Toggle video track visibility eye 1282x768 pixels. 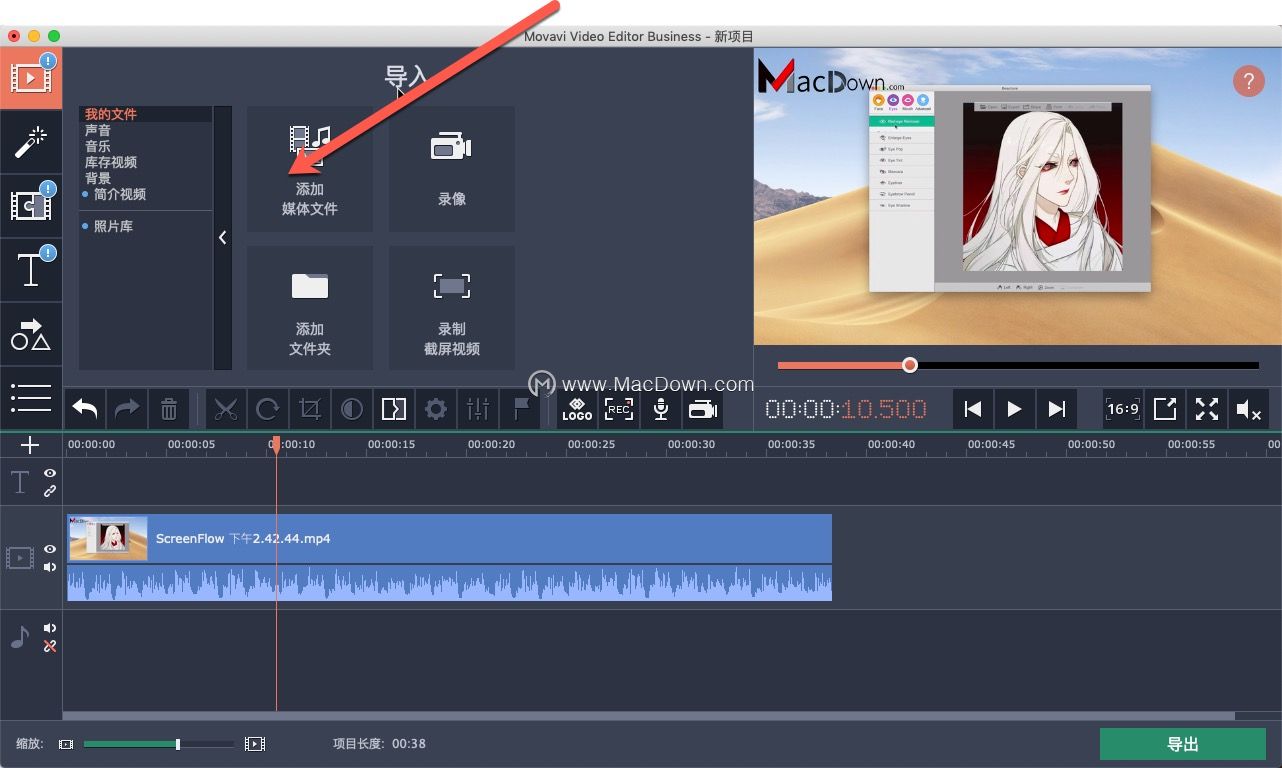[50, 549]
